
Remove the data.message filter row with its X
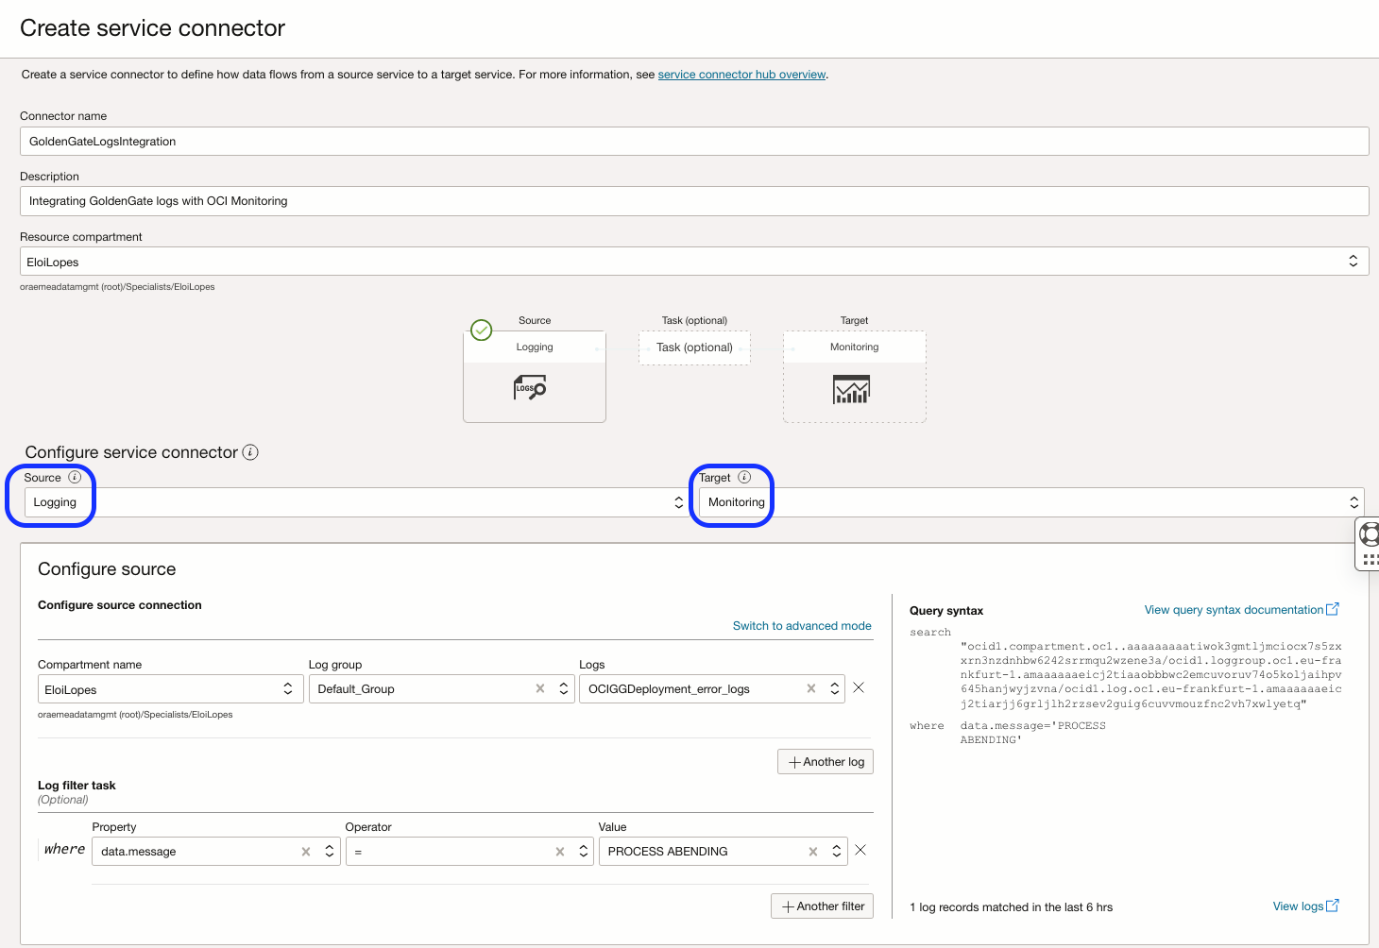(x=860, y=850)
